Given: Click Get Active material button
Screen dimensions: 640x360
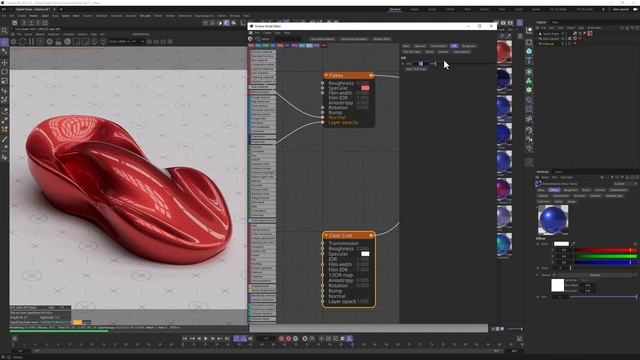Looking at the screenshot, I should coord(322,39).
